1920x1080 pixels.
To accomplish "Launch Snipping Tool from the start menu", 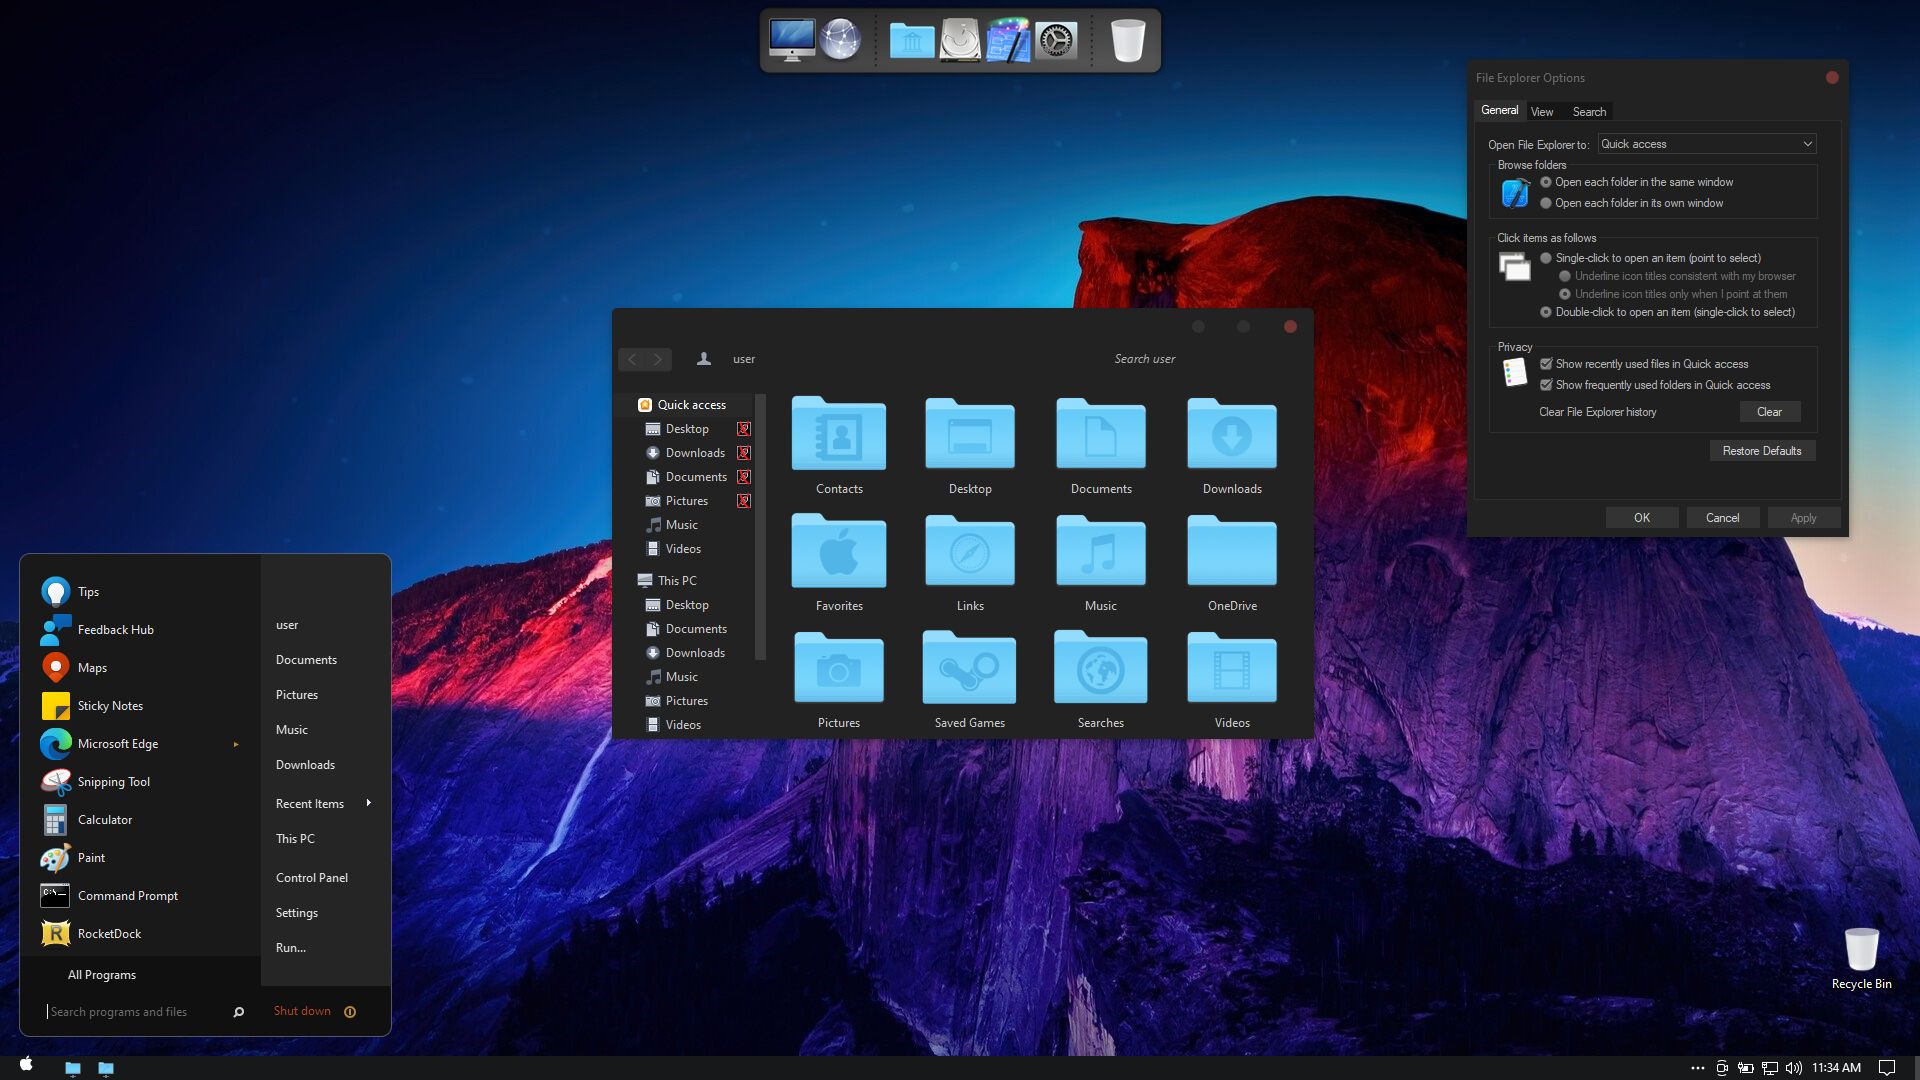I will point(113,782).
